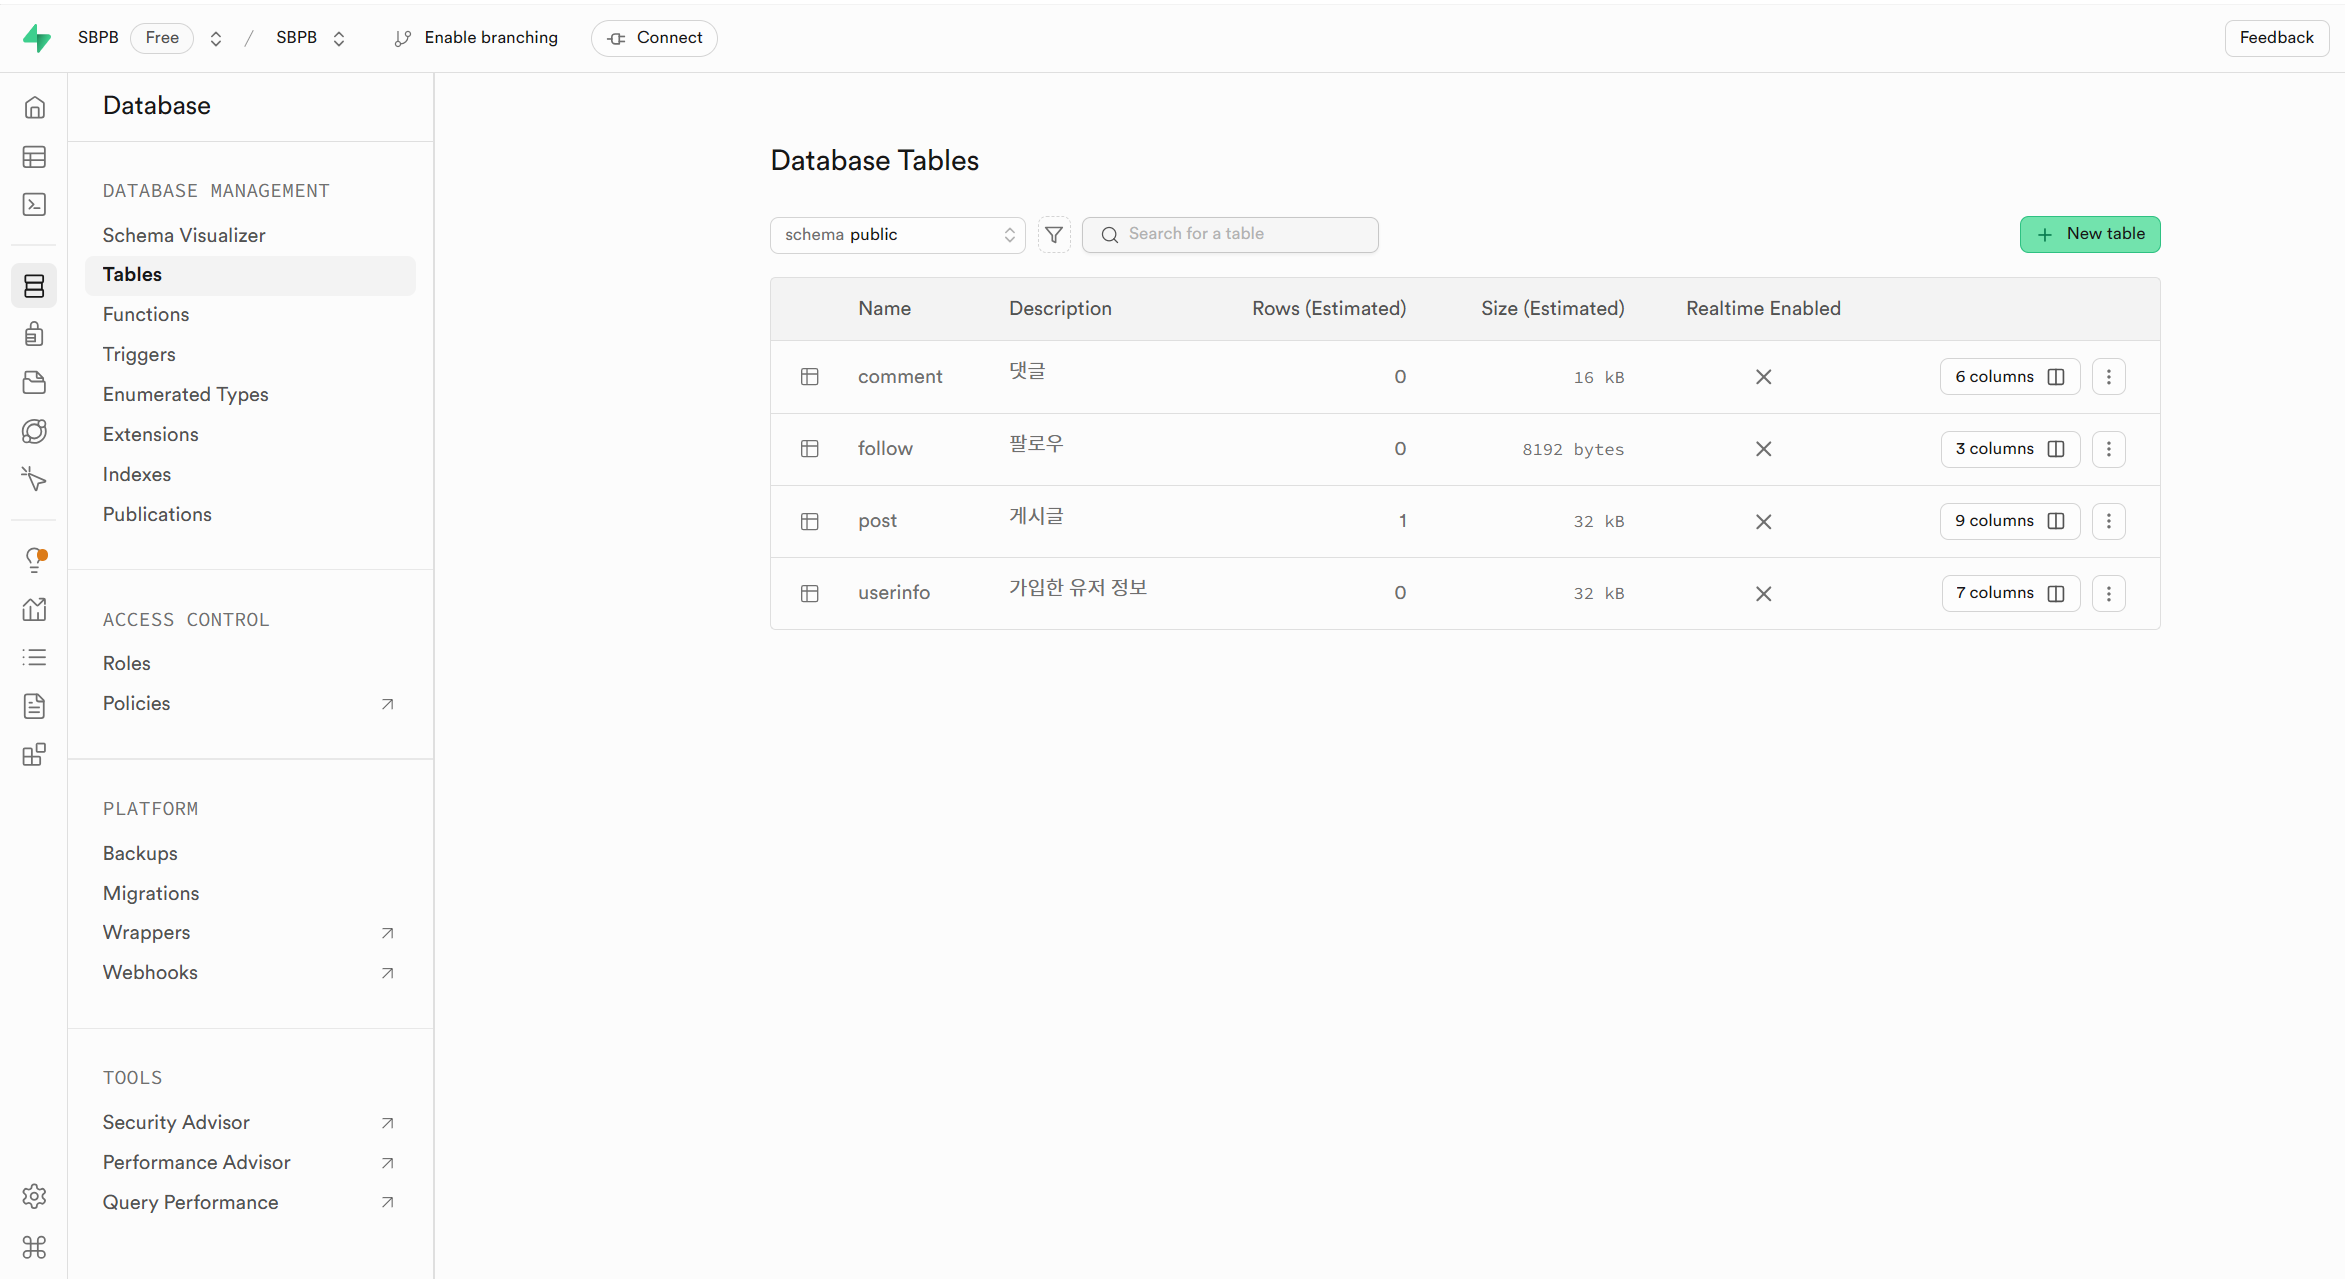Open the SQL Editor sidebar icon

34,205
